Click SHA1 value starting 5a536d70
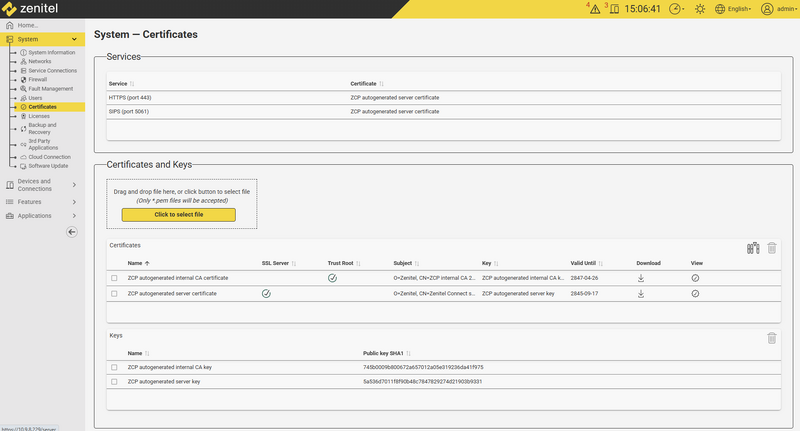800x431 pixels. 422,382
